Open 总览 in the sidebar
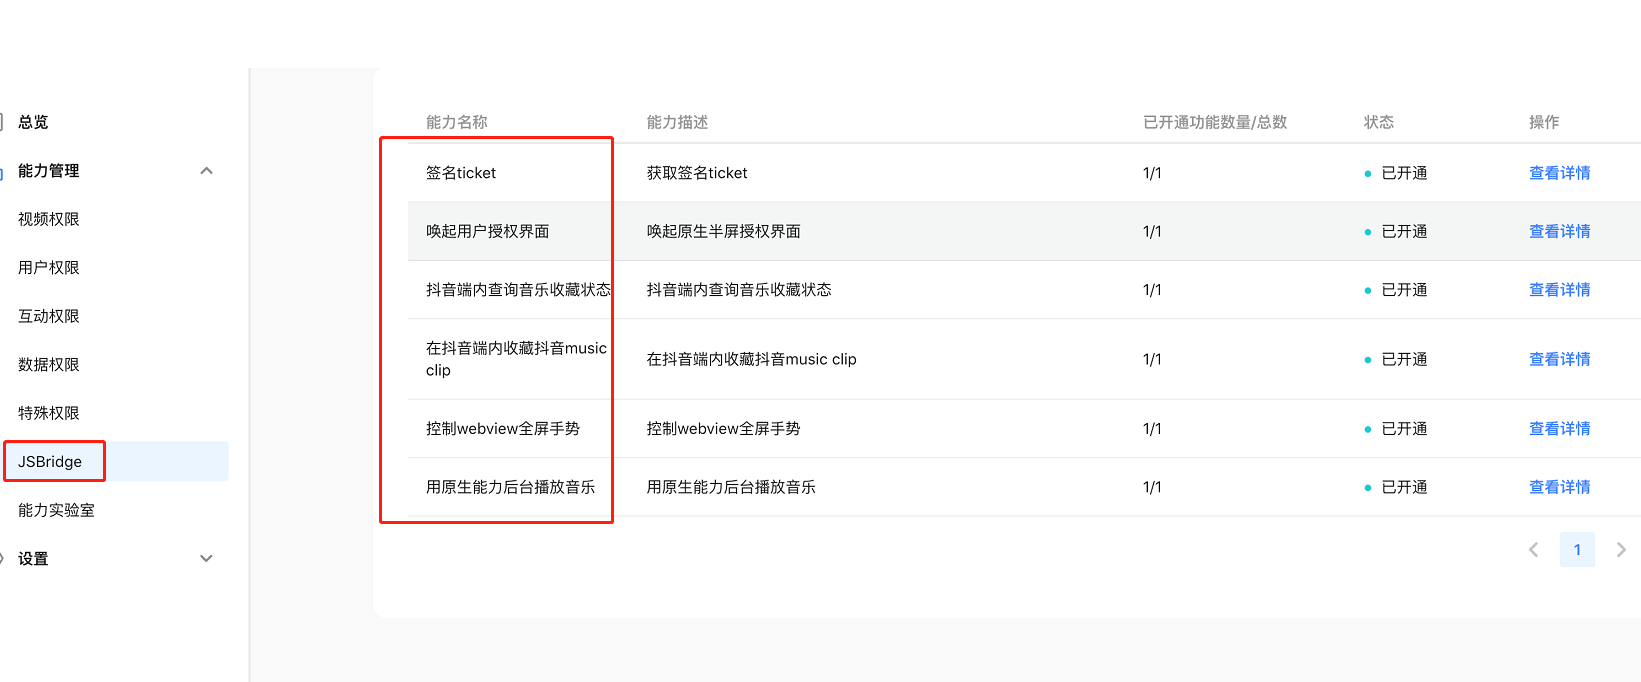 (x=33, y=122)
